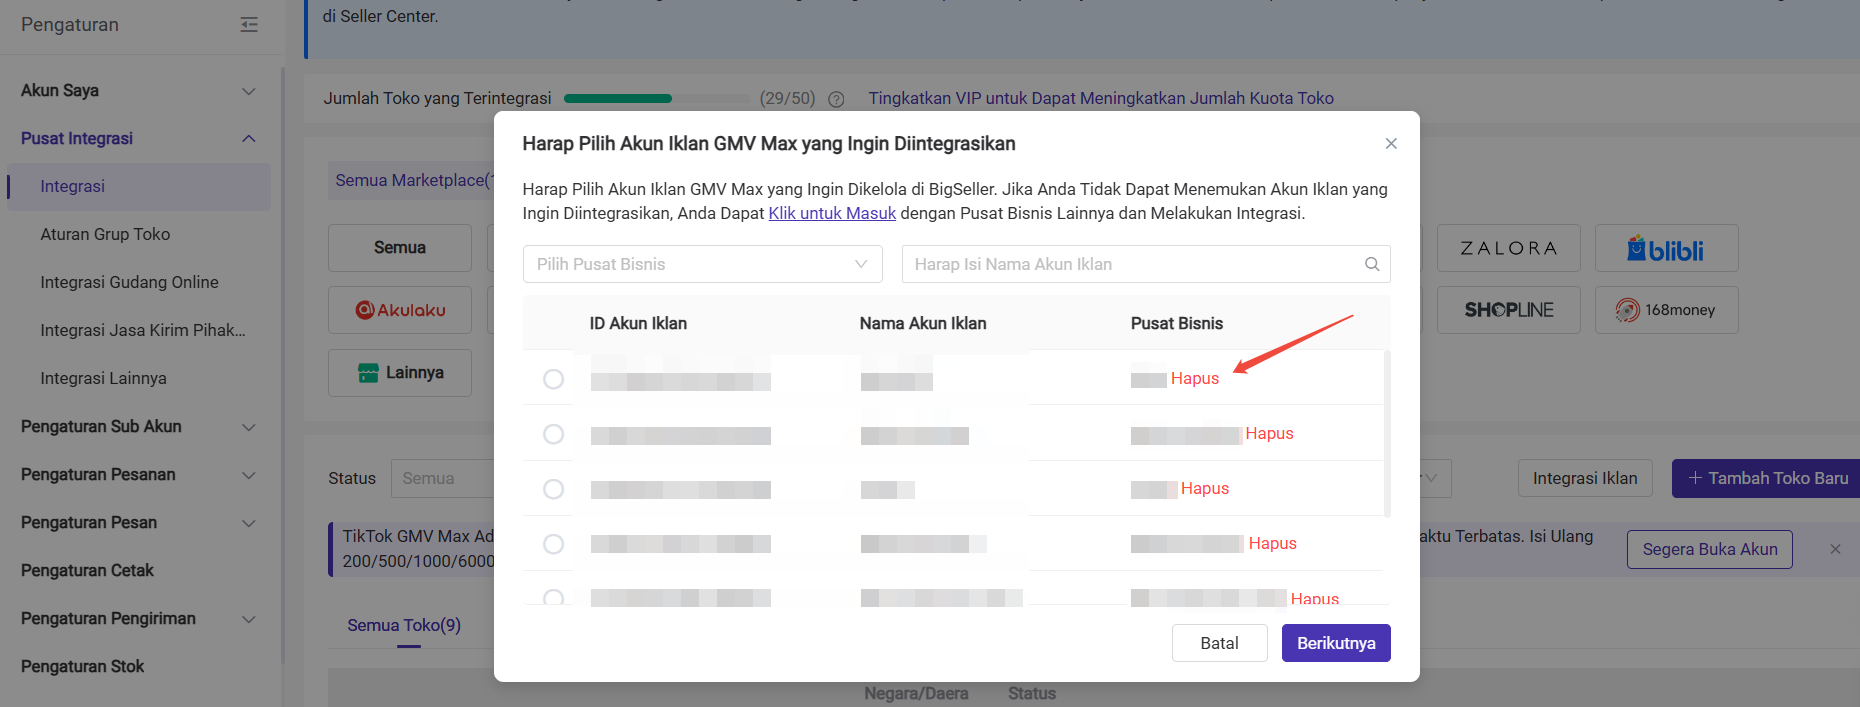Screen dimensions: 1860x707
Task: Open Aturan Grup Toko menu item
Action: 105,234
